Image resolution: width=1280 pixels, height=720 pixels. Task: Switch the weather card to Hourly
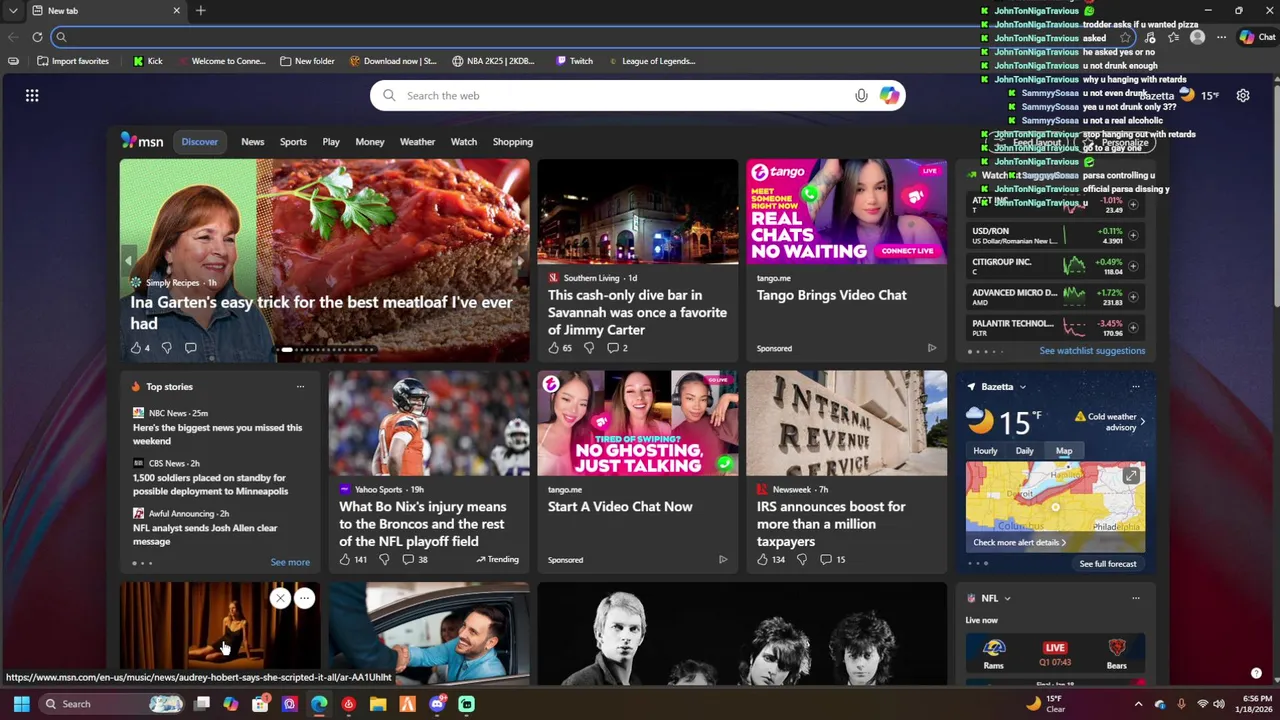pyautogui.click(x=985, y=451)
